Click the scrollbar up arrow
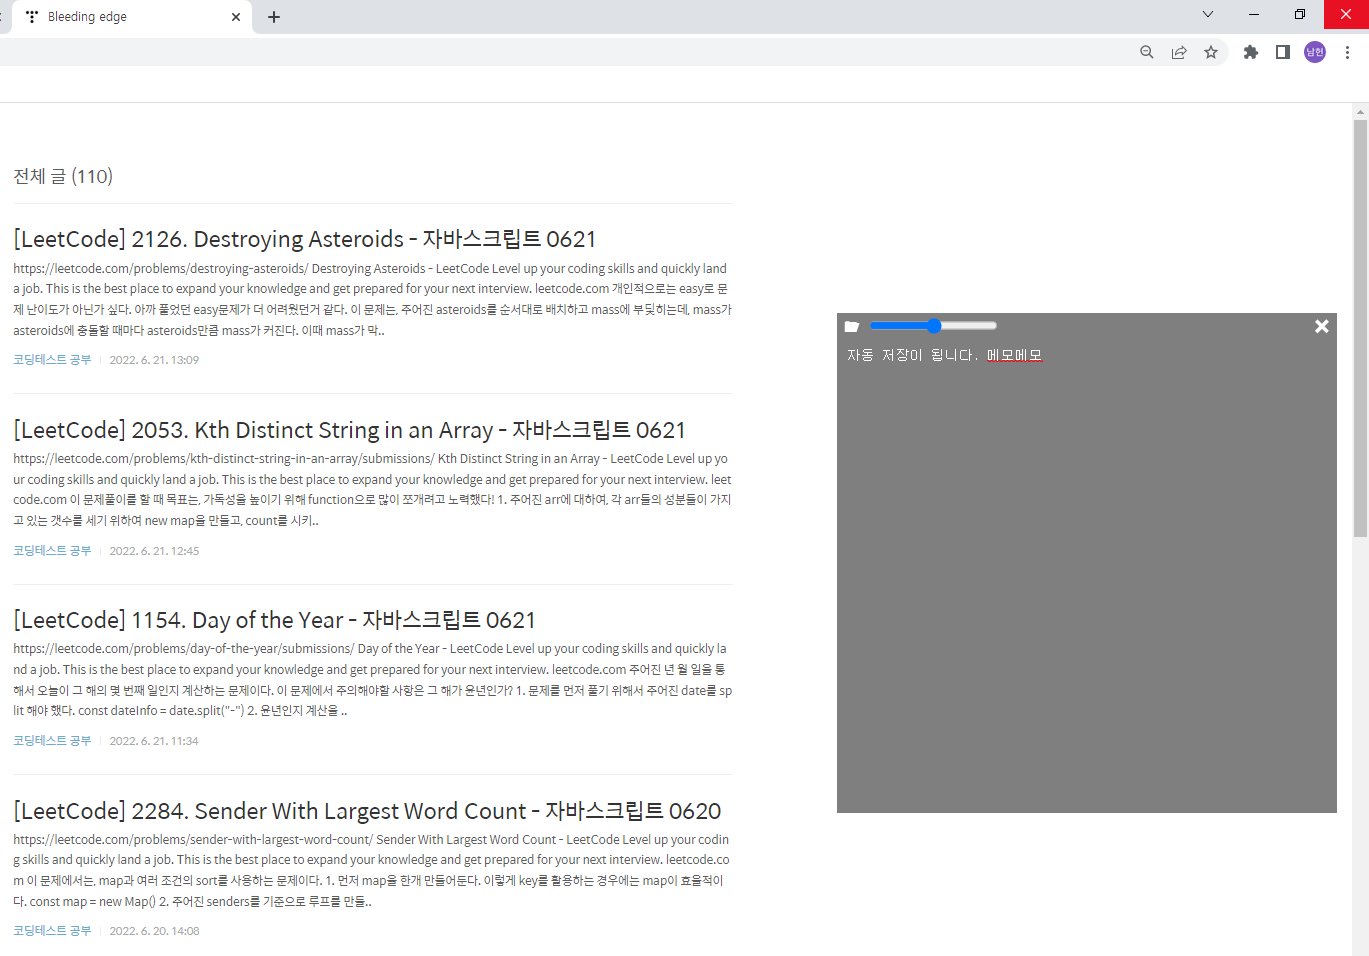 [1360, 111]
